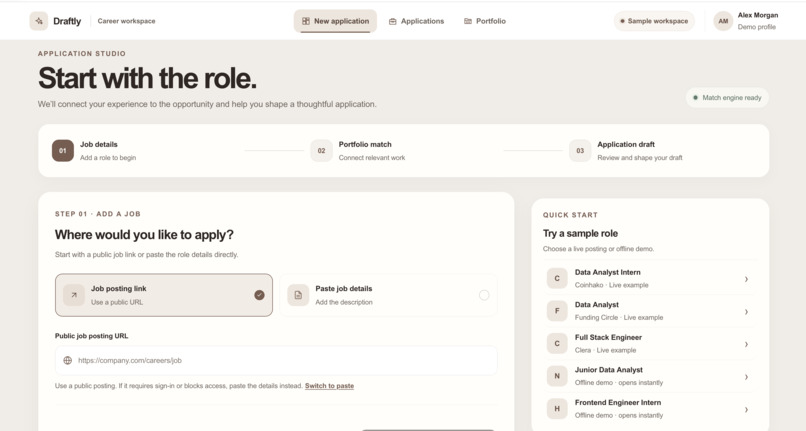
Task: Choose the Job posting link option
Action: 164,295
